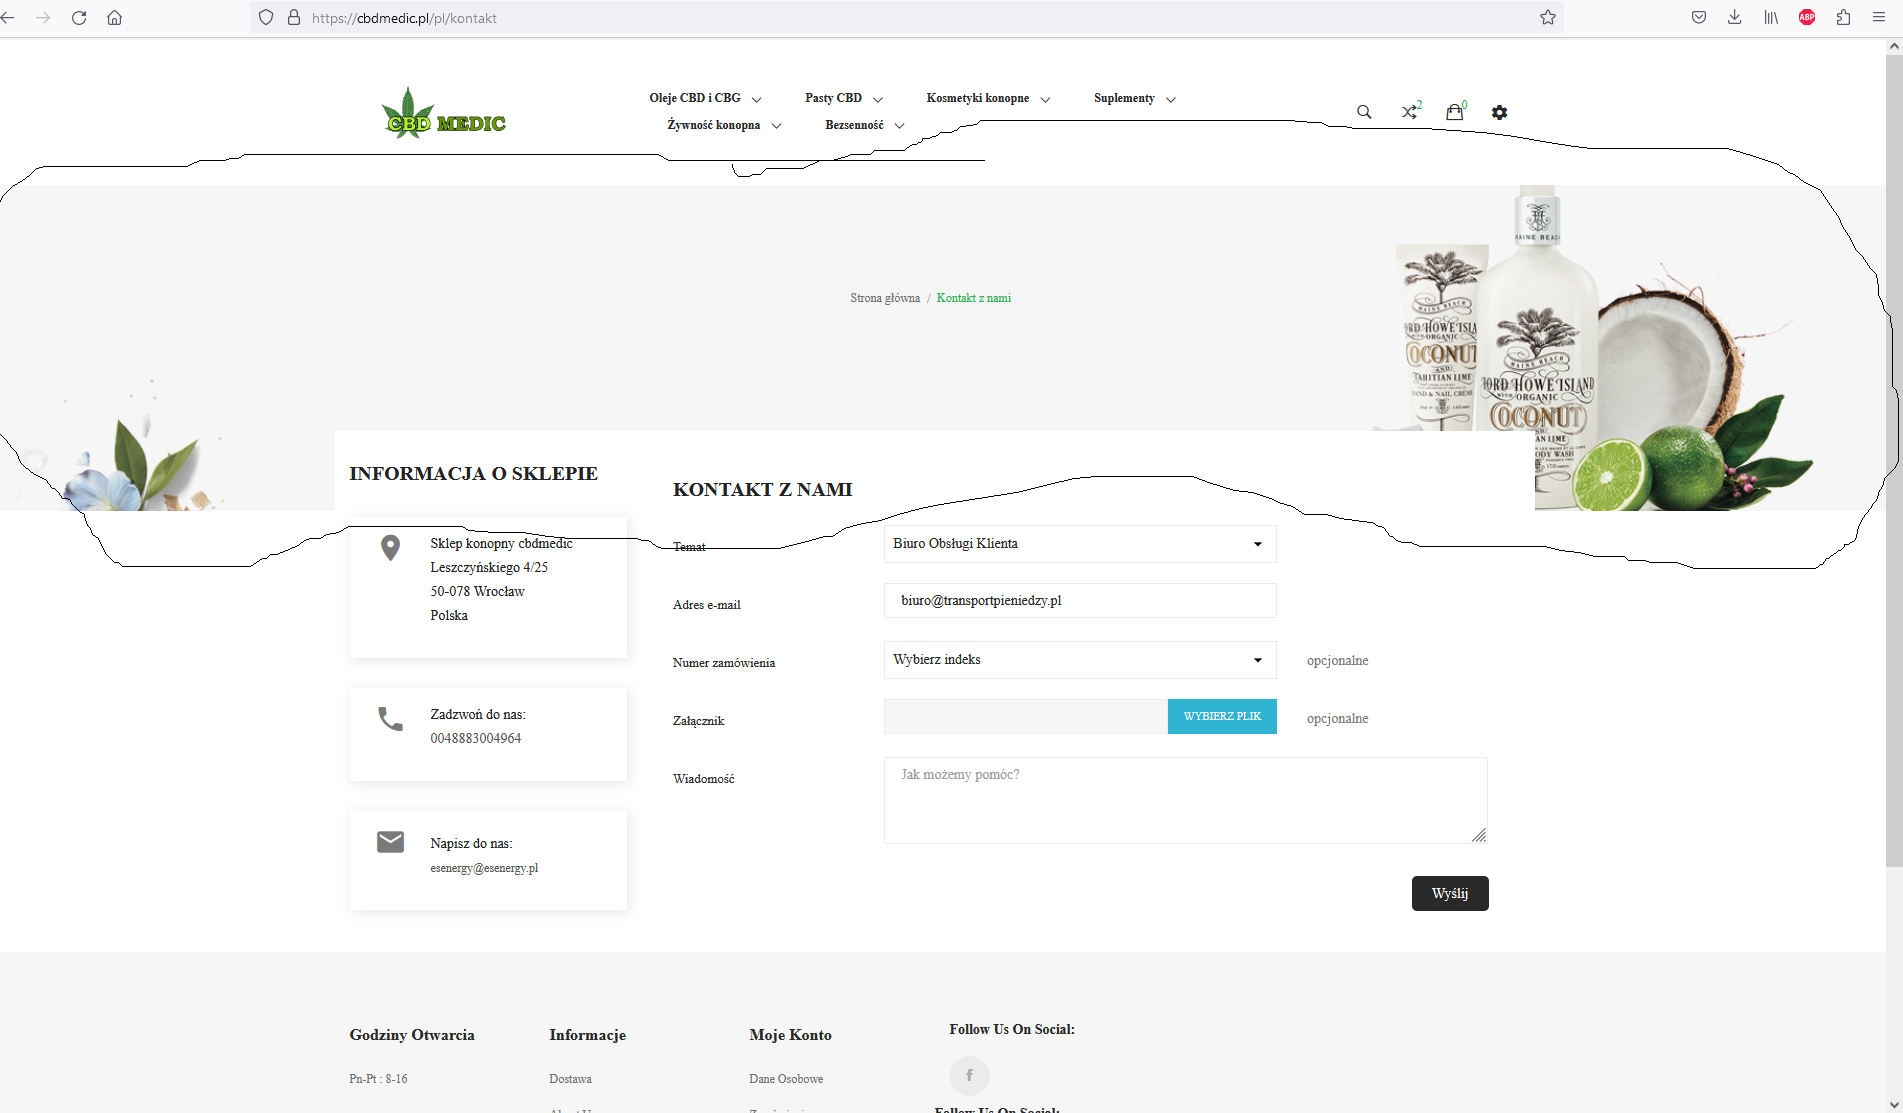Click the phone handset icon
Image resolution: width=1903 pixels, height=1113 pixels.
click(390, 719)
